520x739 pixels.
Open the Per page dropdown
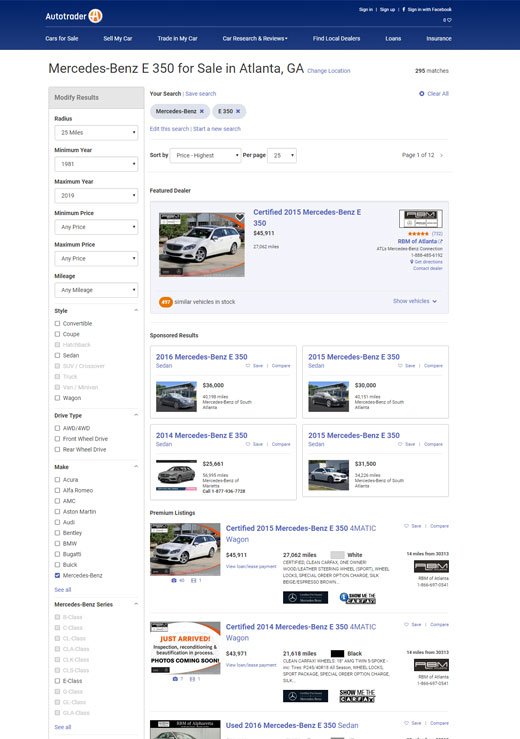(282, 156)
